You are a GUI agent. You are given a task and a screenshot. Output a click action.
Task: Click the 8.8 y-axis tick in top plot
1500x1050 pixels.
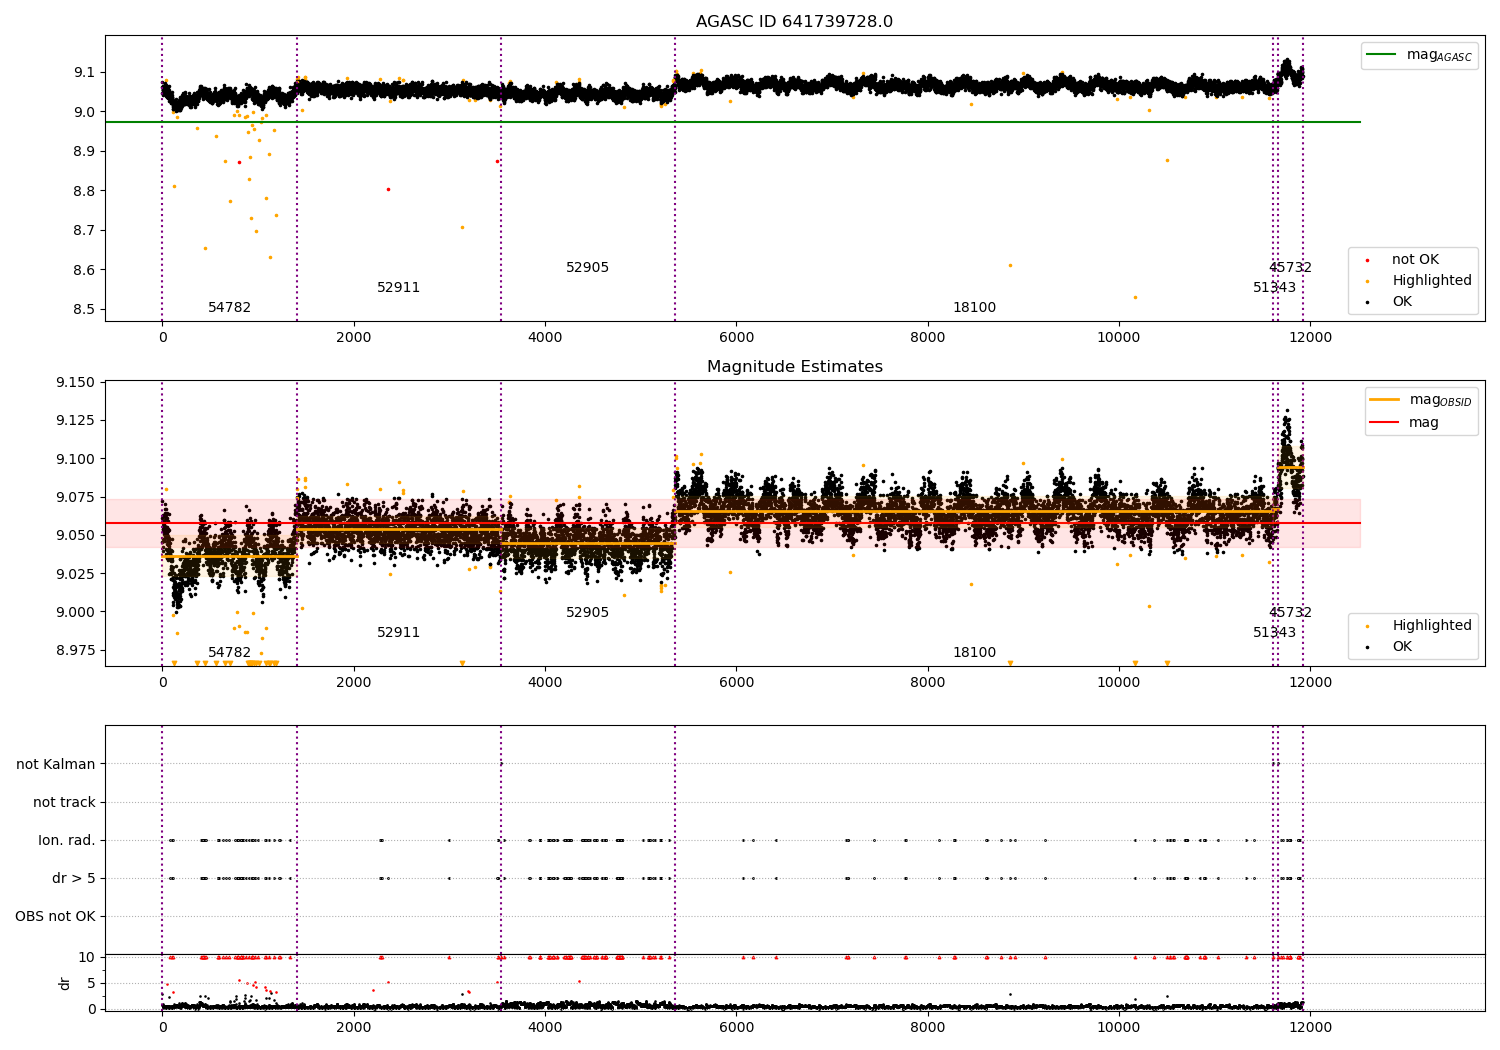tap(84, 191)
